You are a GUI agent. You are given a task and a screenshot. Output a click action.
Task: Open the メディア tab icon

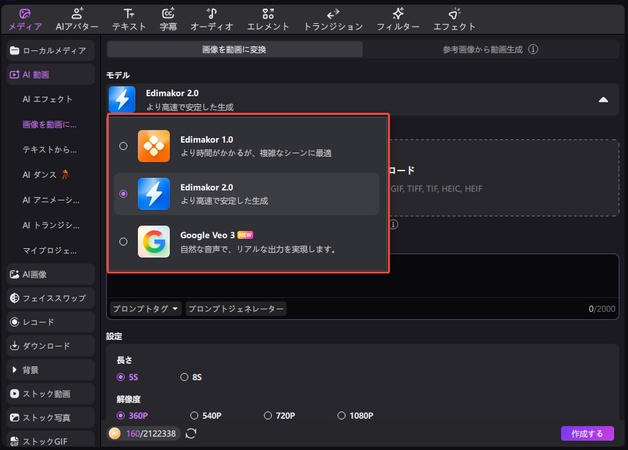(25, 14)
